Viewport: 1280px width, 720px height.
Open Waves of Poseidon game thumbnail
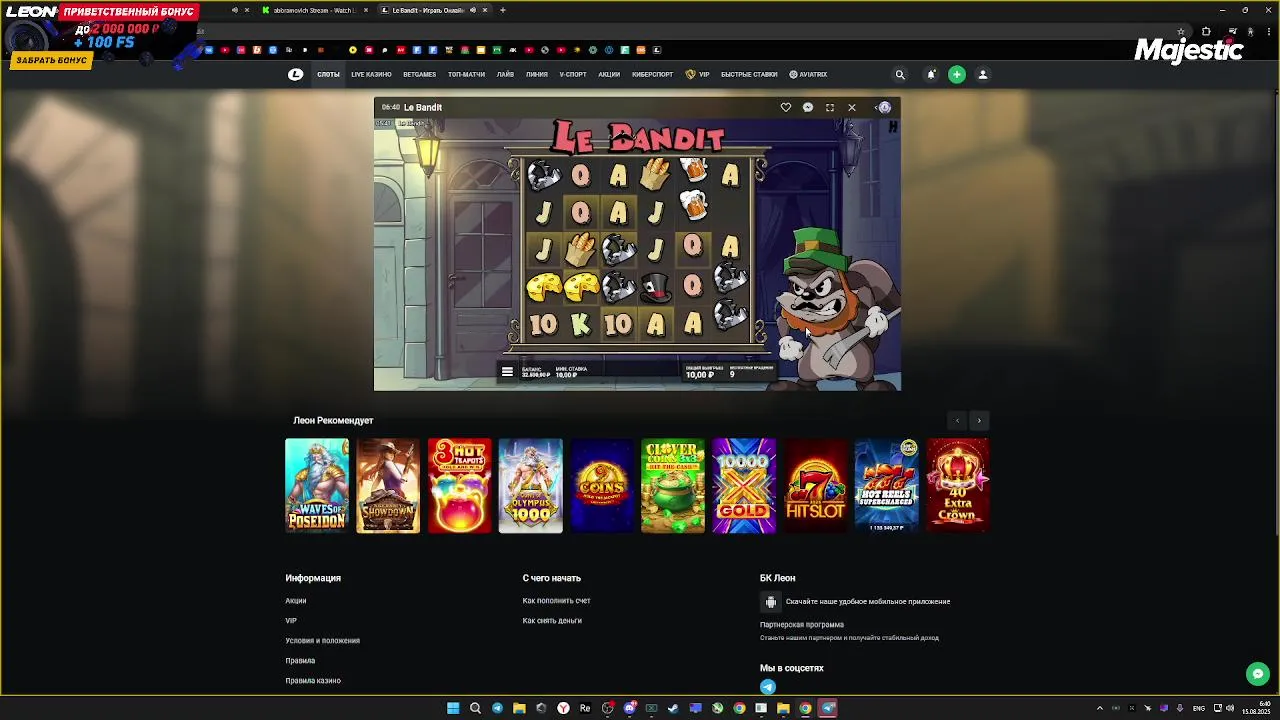click(x=317, y=485)
